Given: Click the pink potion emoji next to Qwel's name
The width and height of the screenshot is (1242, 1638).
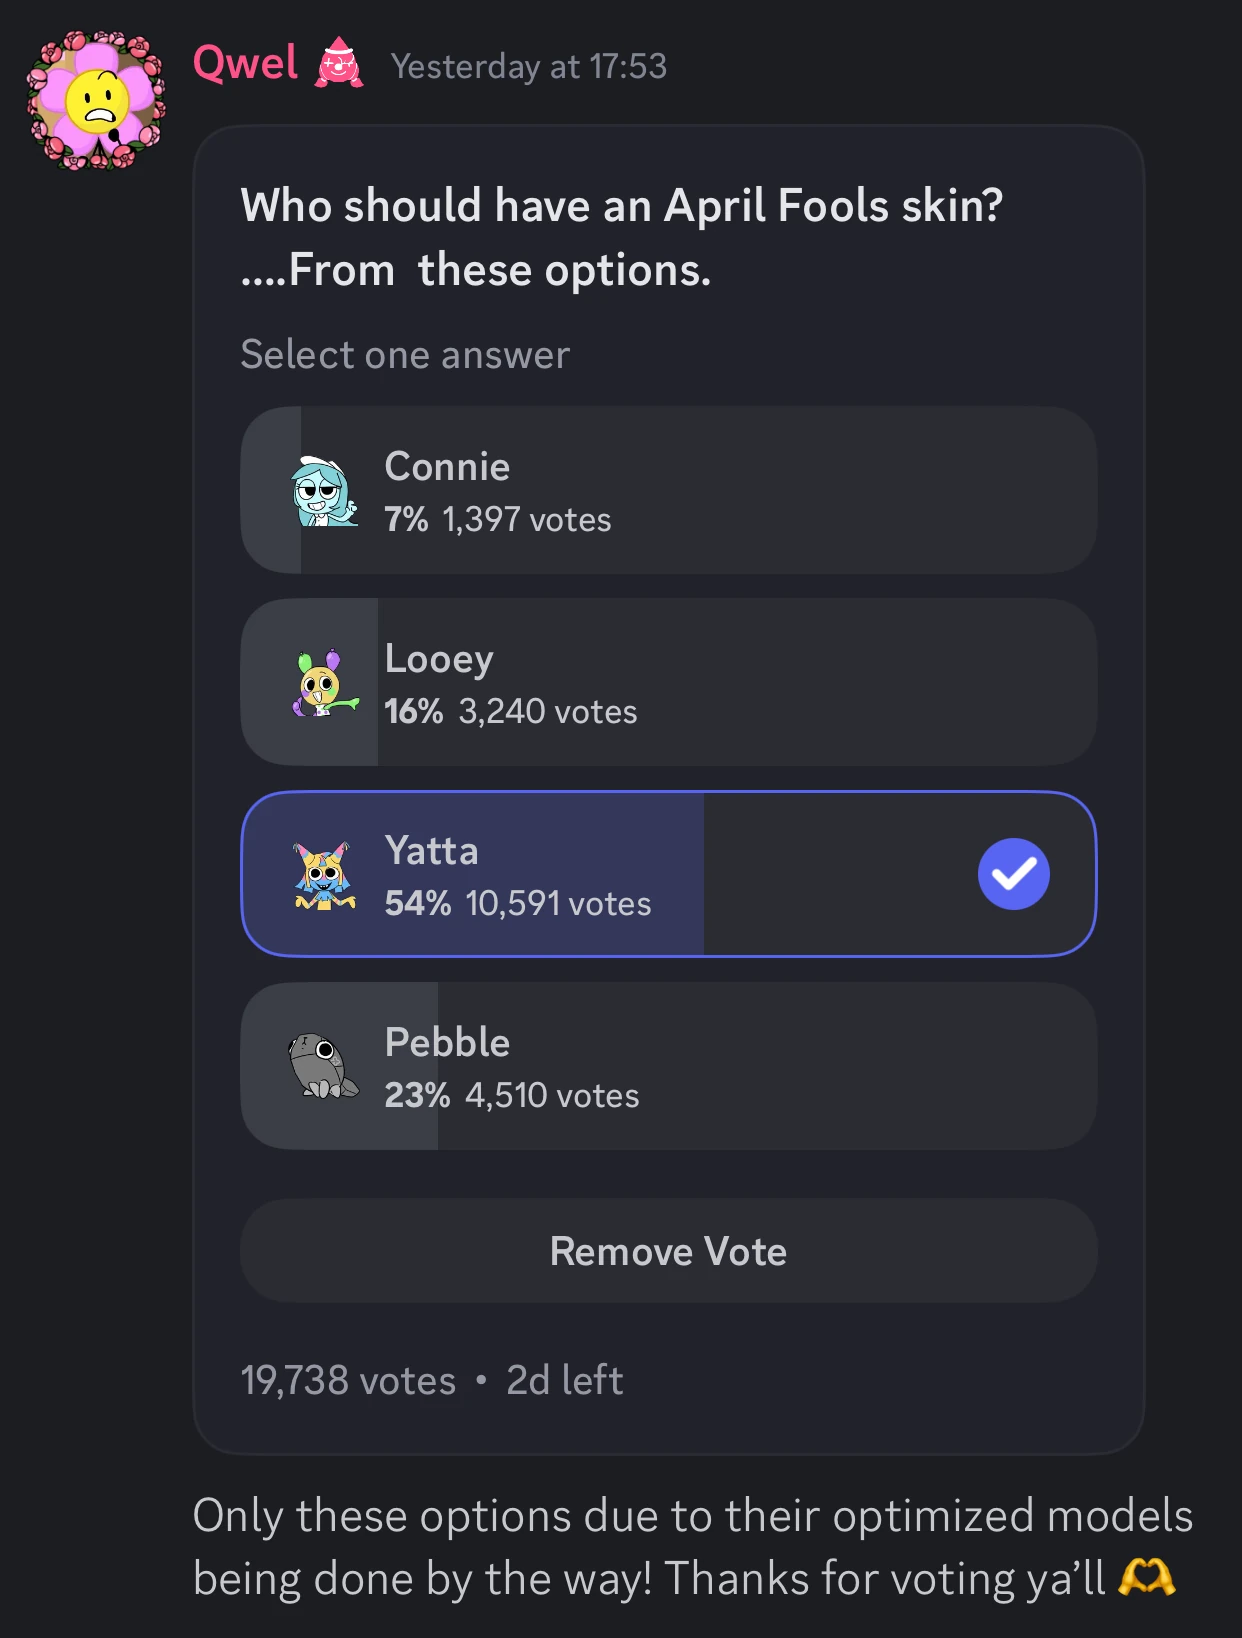Looking at the screenshot, I should pyautogui.click(x=339, y=64).
